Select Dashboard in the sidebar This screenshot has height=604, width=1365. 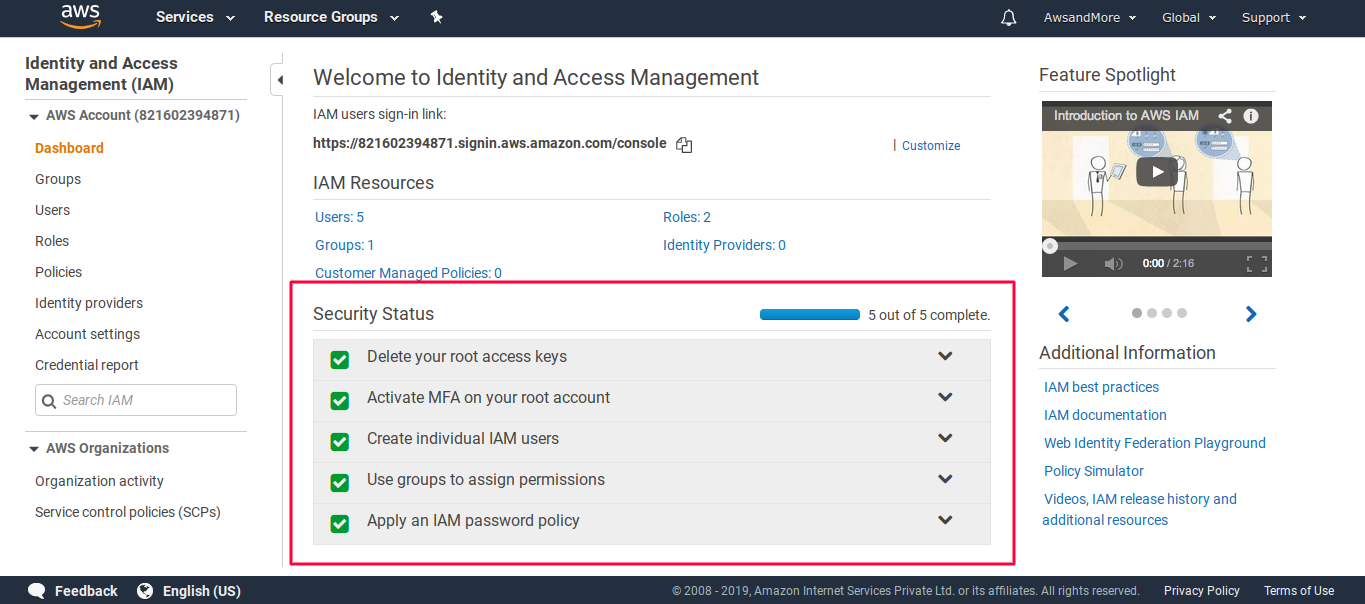[x=69, y=148]
